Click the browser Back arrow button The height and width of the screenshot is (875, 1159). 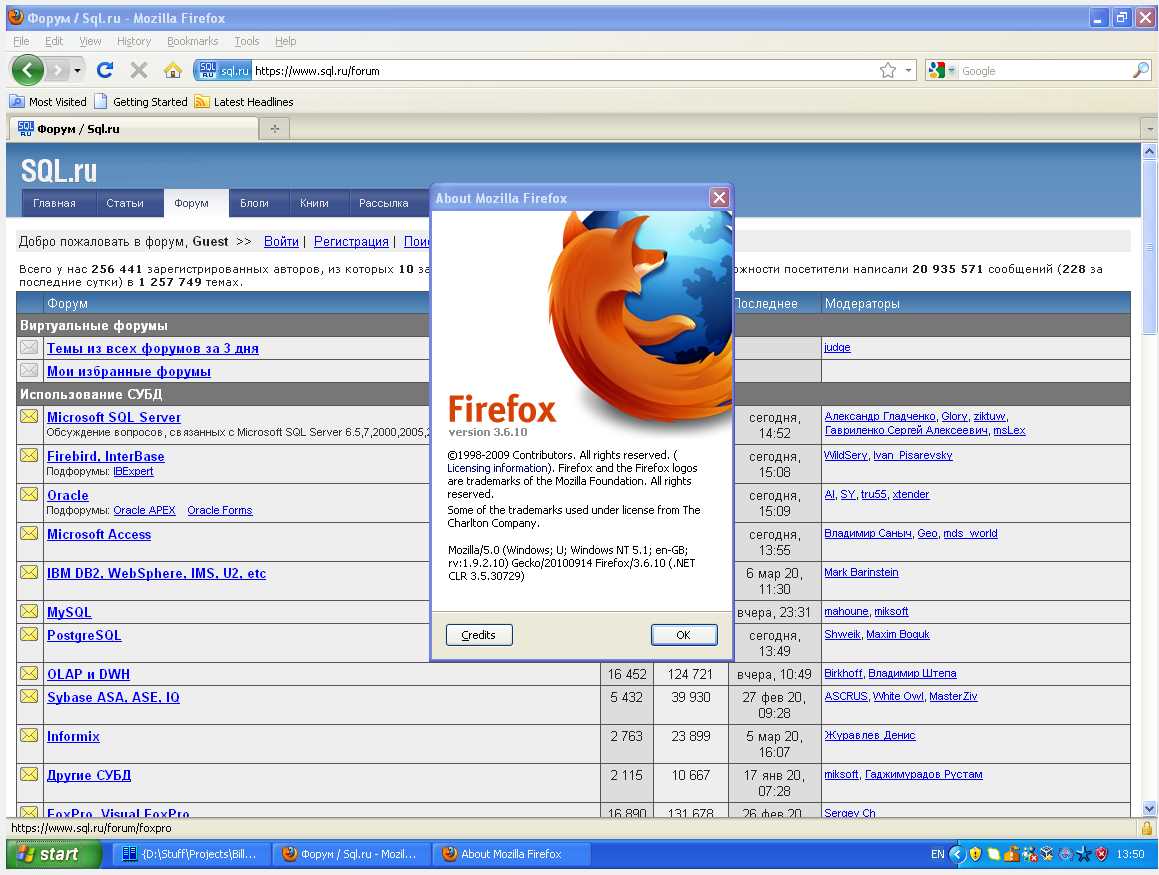tap(27, 70)
